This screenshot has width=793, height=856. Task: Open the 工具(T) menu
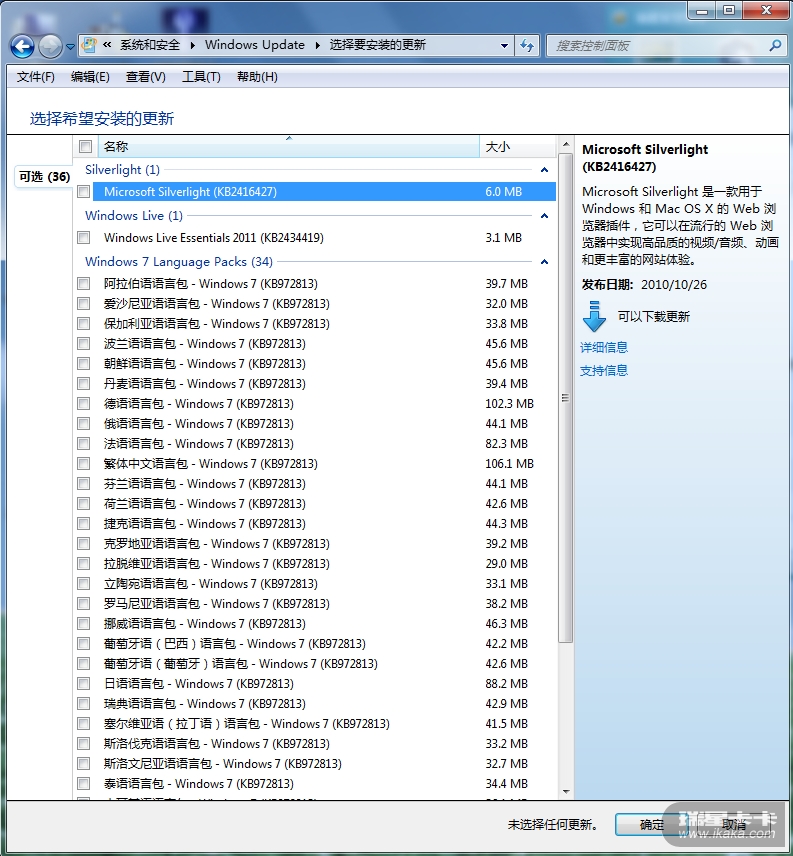click(201, 77)
